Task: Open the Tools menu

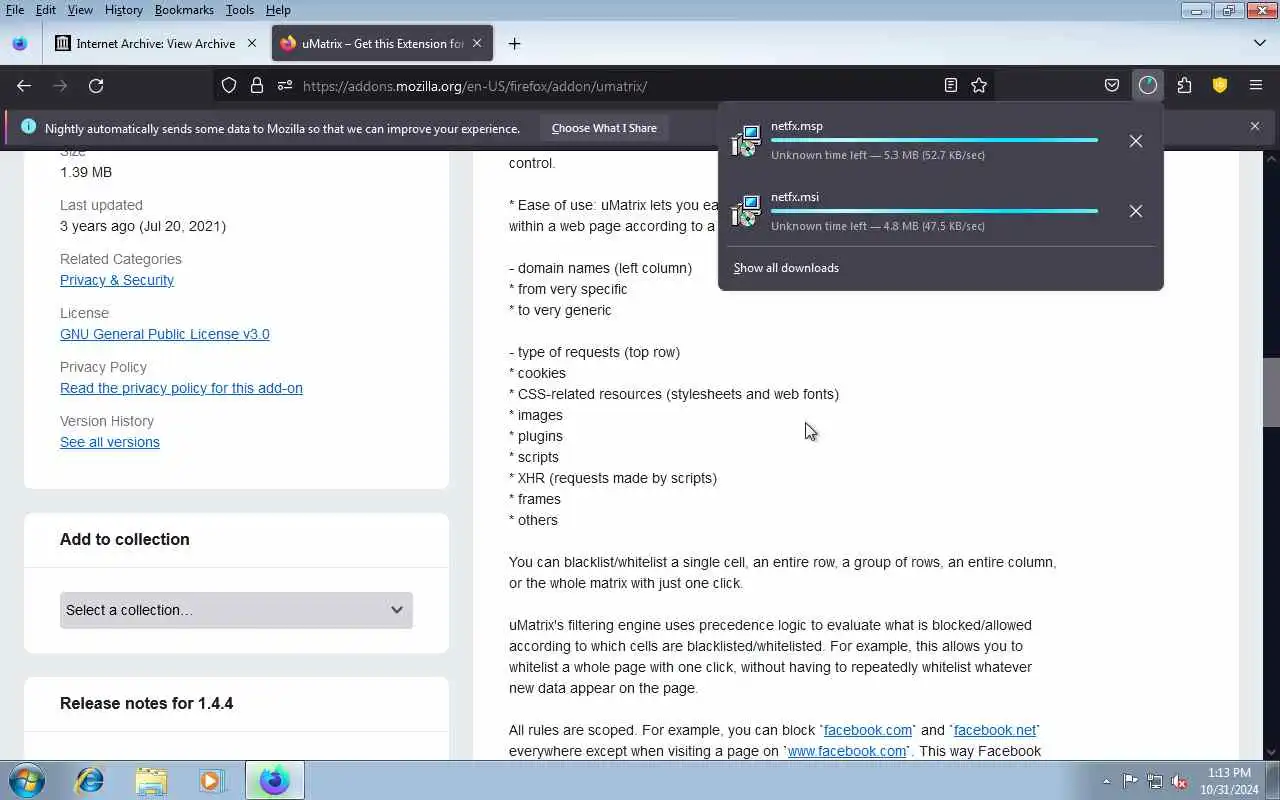Action: coord(240,10)
